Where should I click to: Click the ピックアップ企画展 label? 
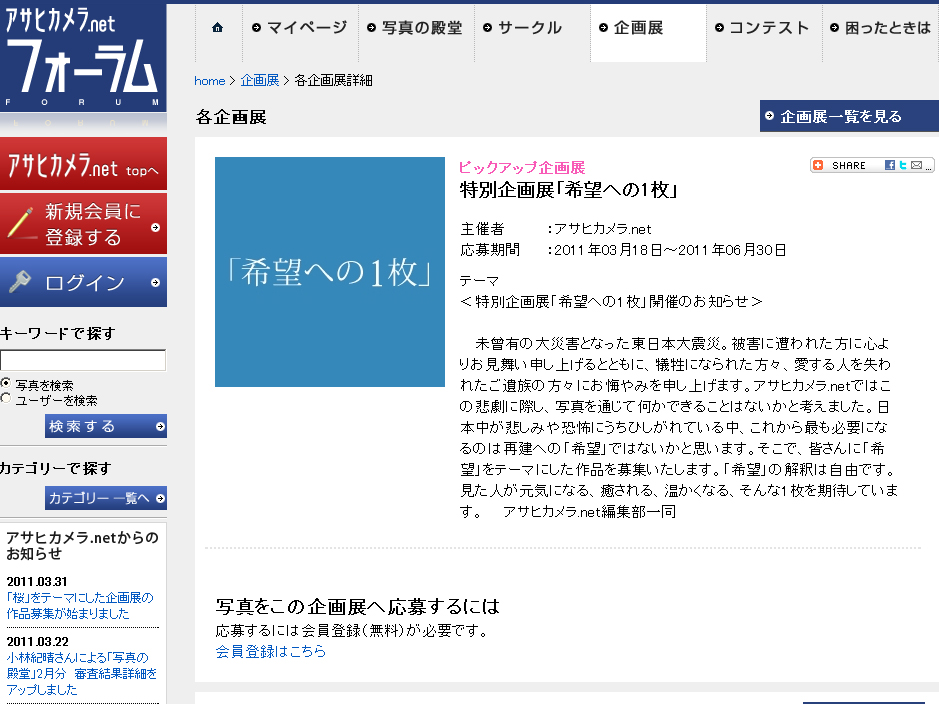click(x=522, y=168)
